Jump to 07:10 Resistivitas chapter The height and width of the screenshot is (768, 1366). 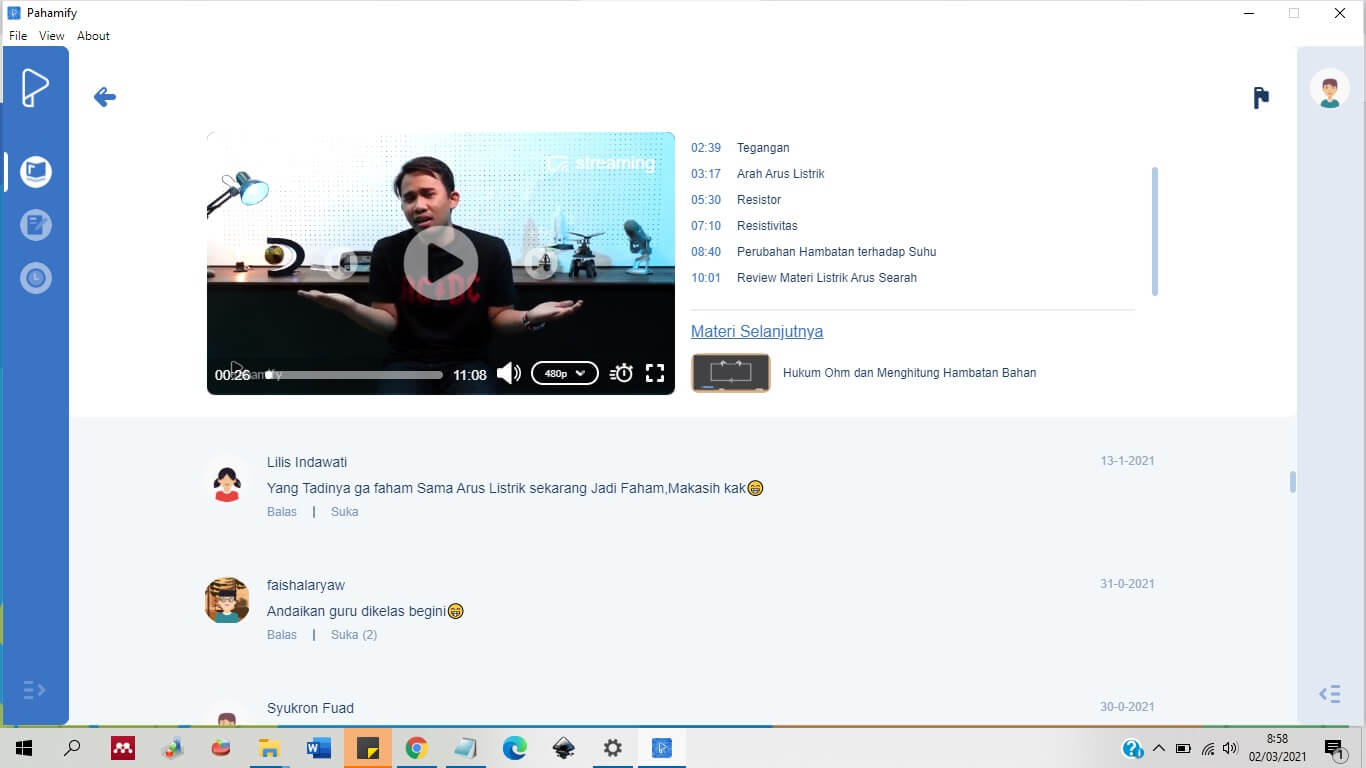[x=744, y=226]
